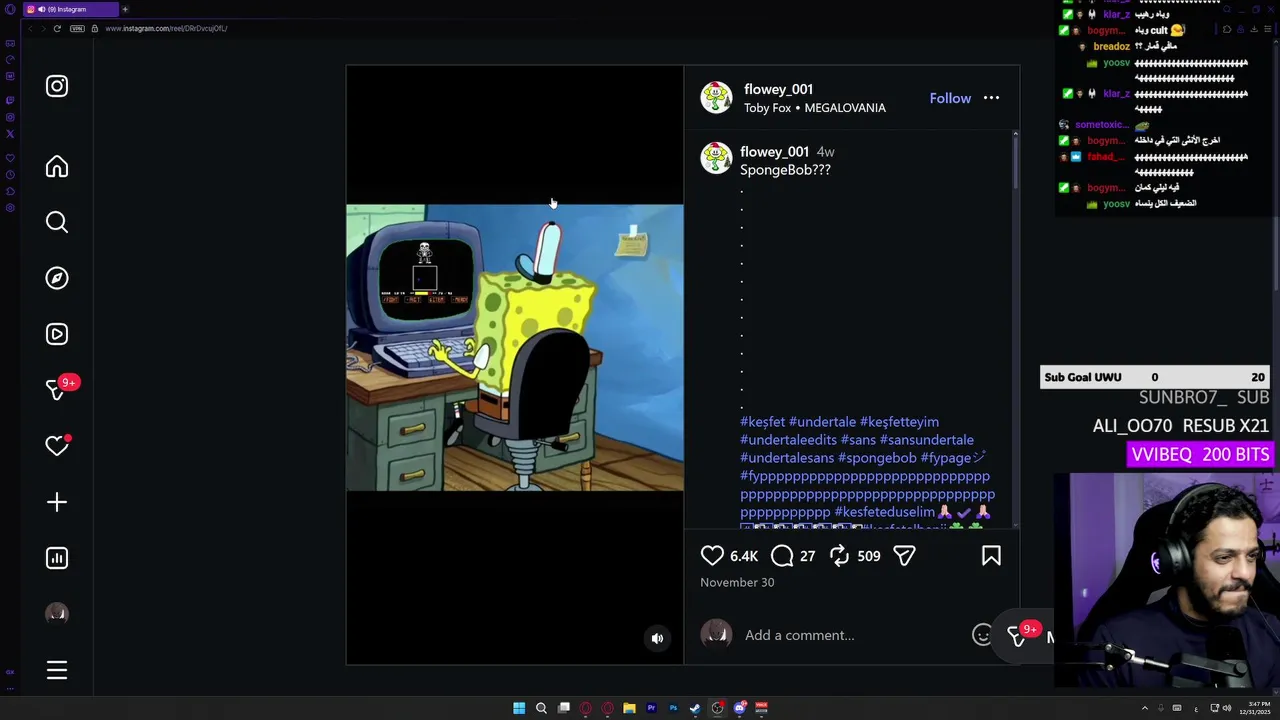The height and width of the screenshot is (720, 1280).
Task: Toggle reel audio with speaker icon
Action: click(657, 638)
